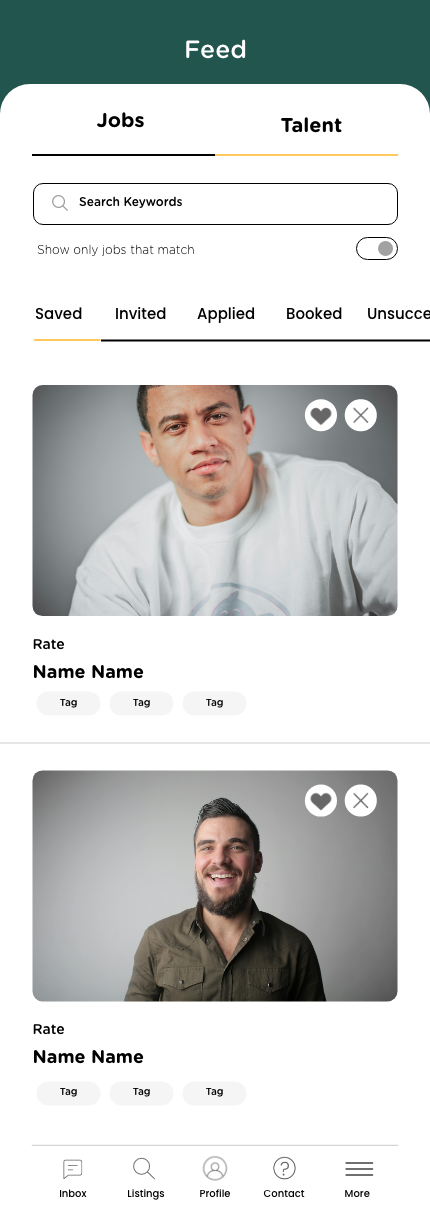
Task: Open the first talent photo with white sweatshirt
Action: click(215, 500)
